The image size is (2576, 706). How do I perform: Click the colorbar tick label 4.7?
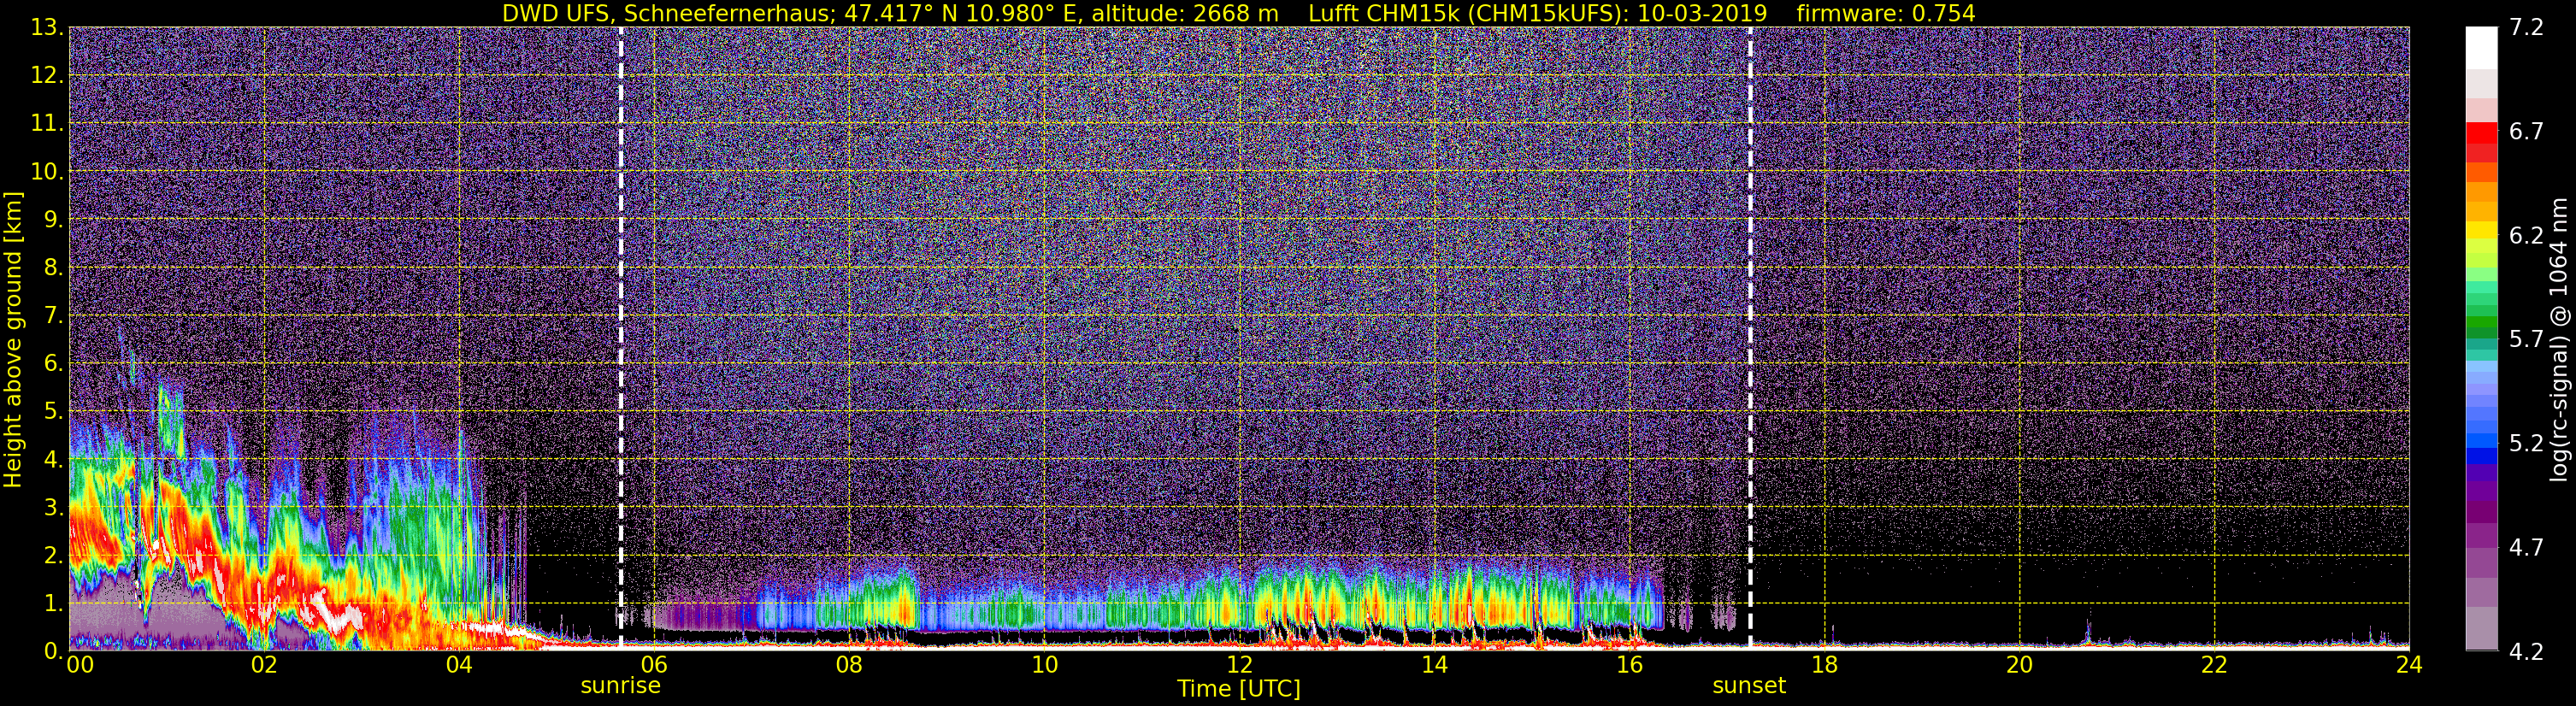(x=2526, y=547)
